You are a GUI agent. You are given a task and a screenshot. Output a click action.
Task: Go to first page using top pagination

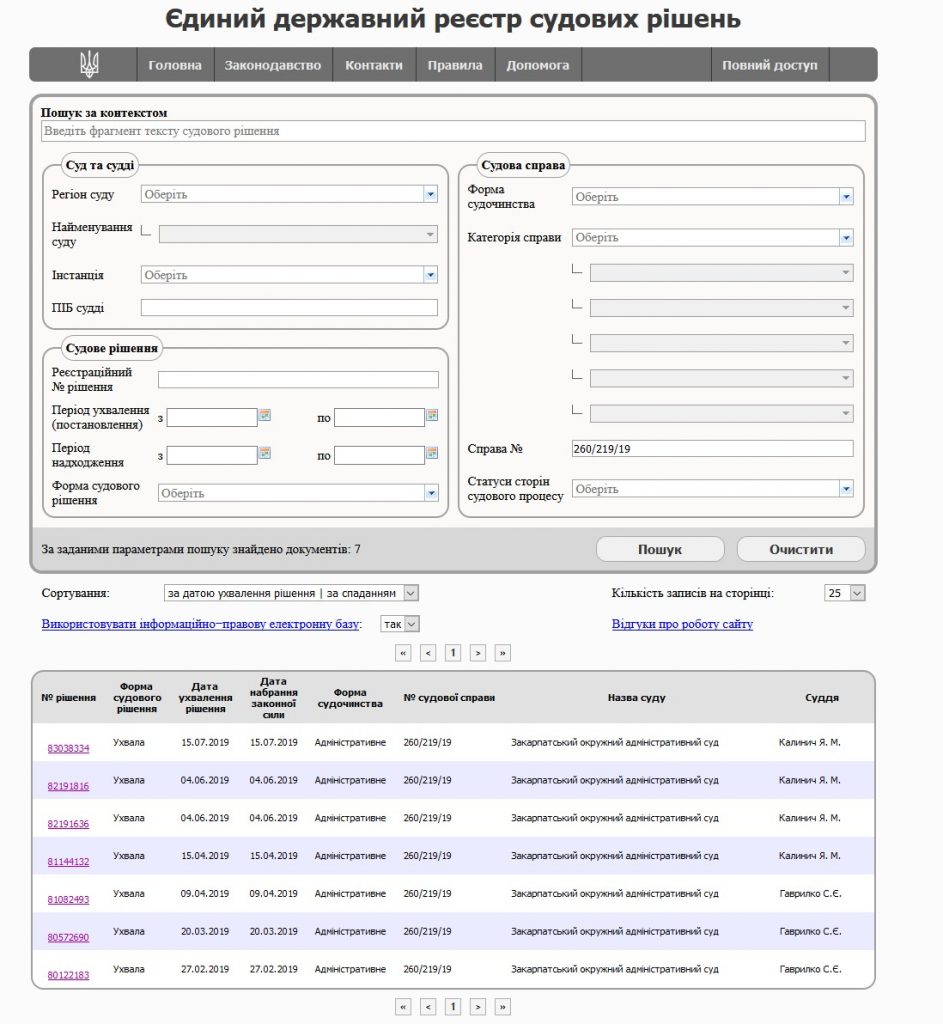tap(404, 653)
